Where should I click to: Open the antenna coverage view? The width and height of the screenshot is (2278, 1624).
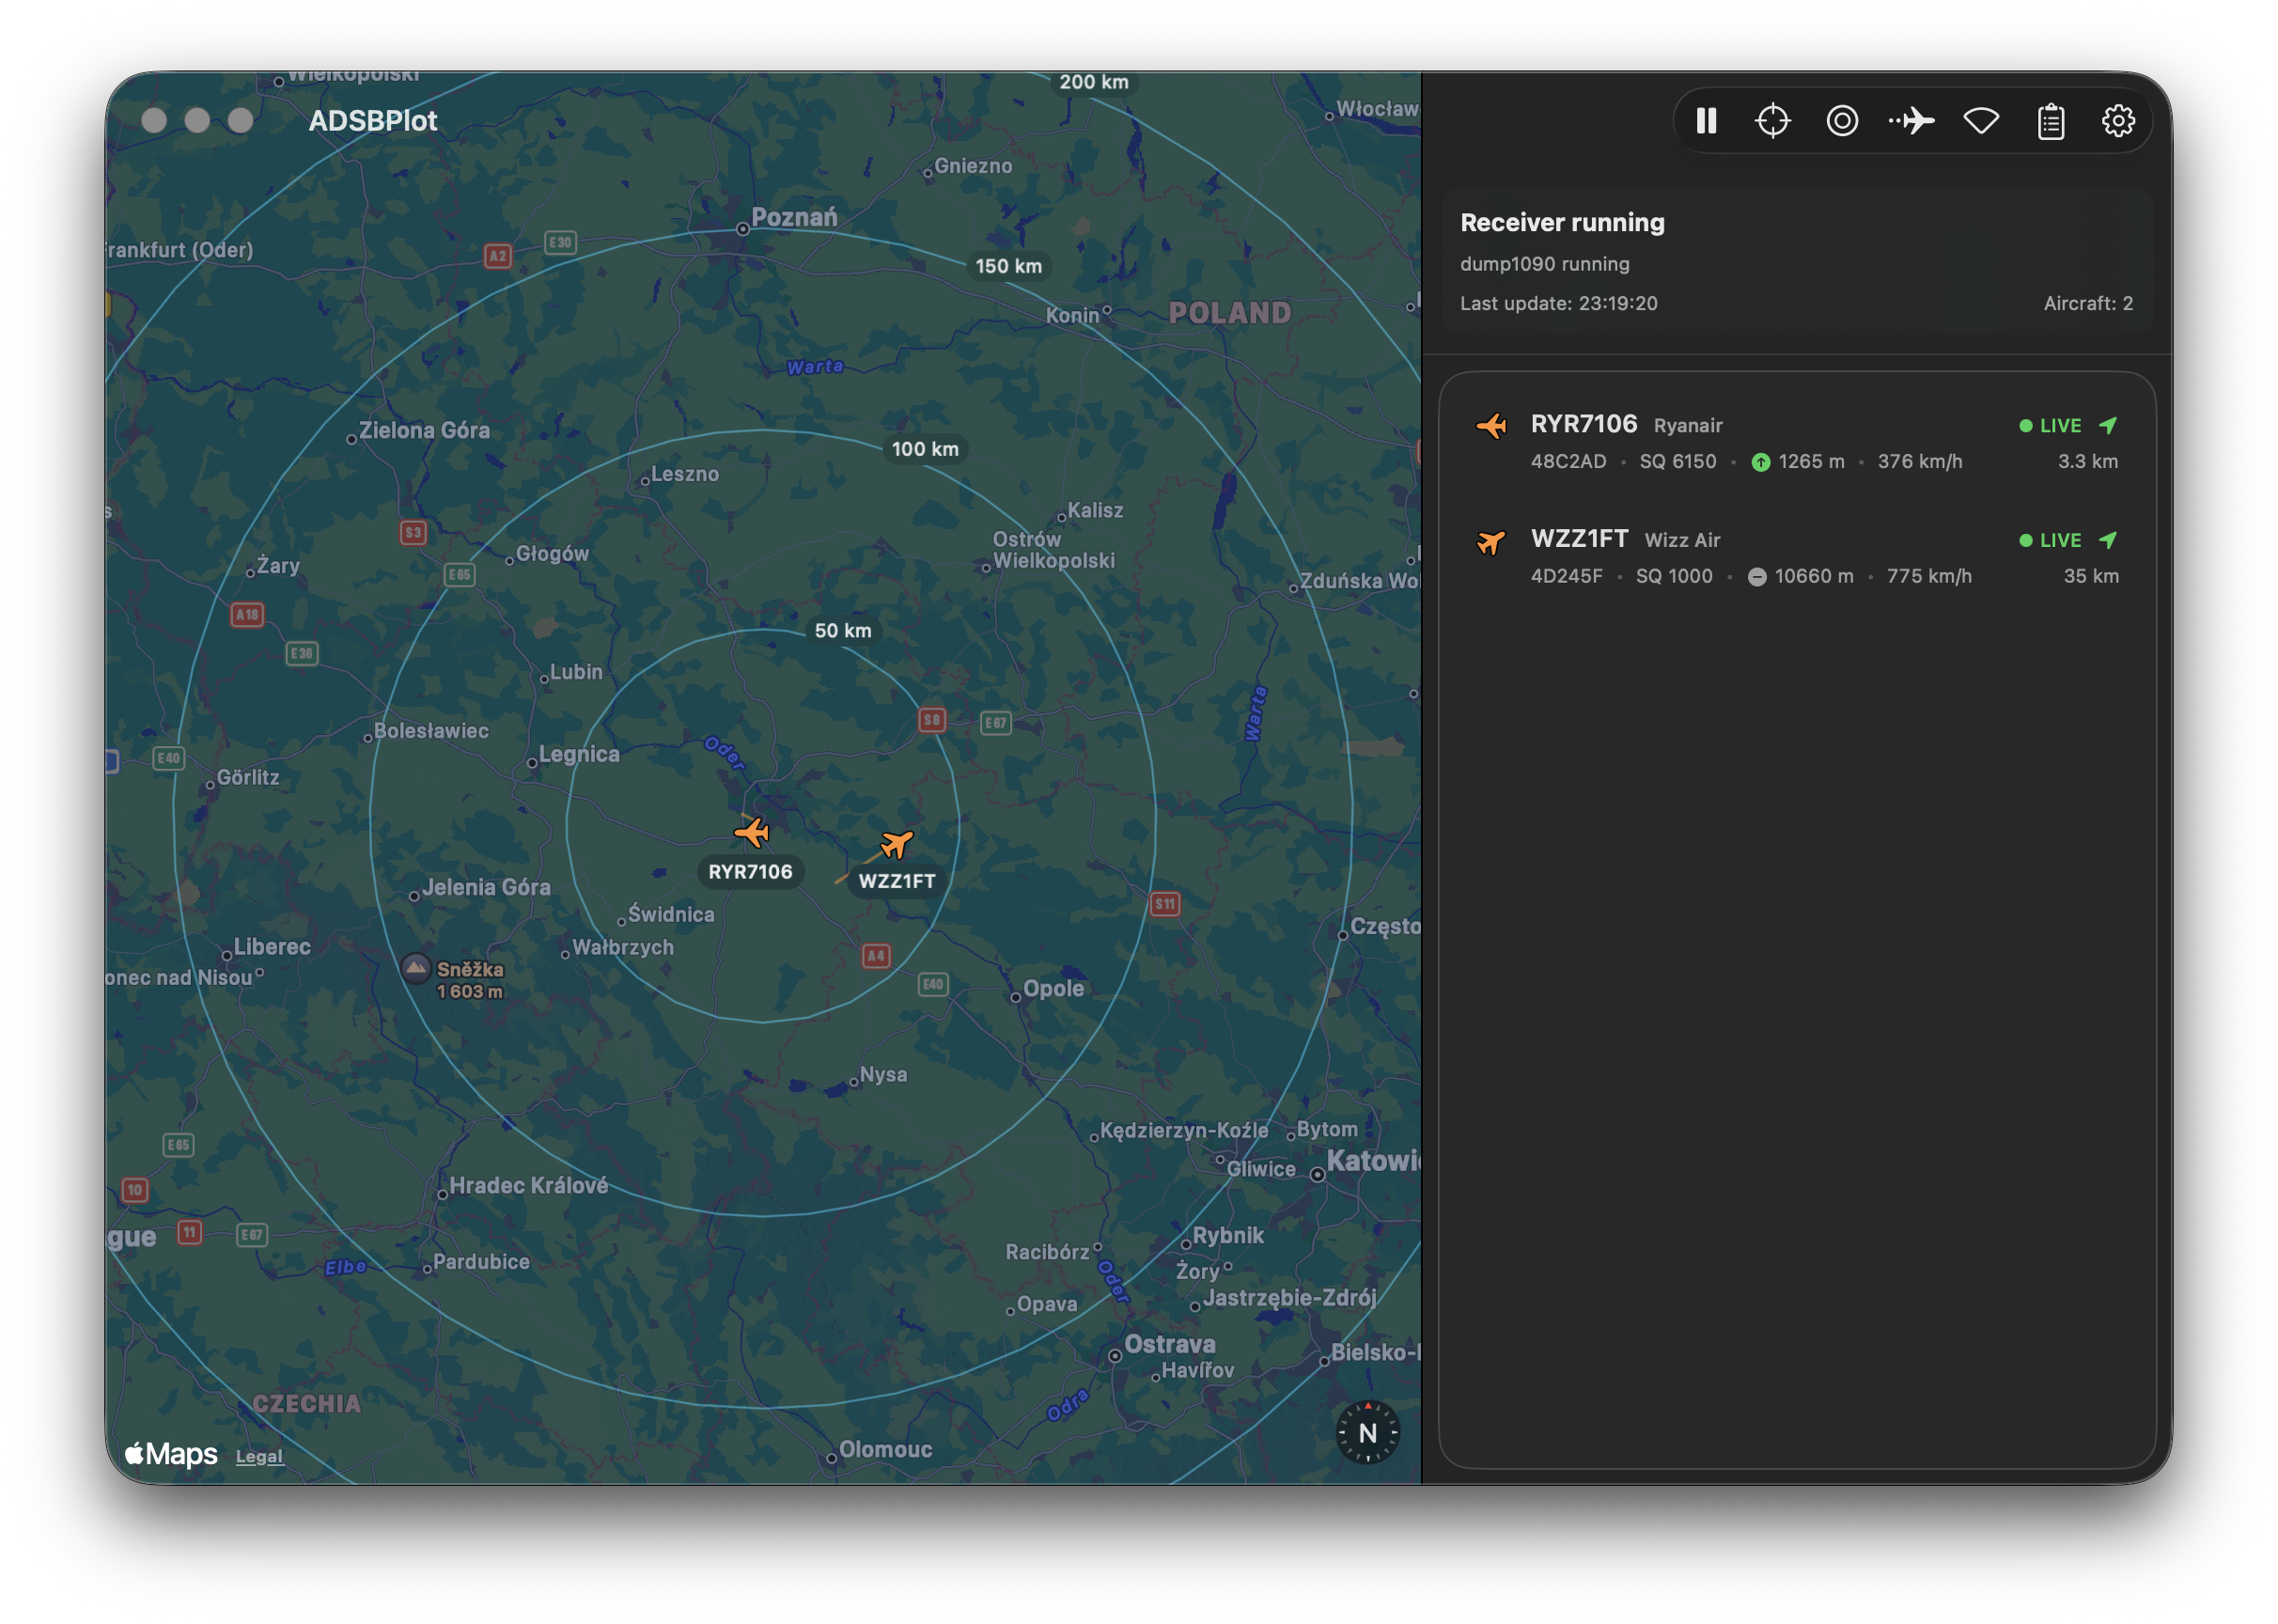click(x=1981, y=120)
